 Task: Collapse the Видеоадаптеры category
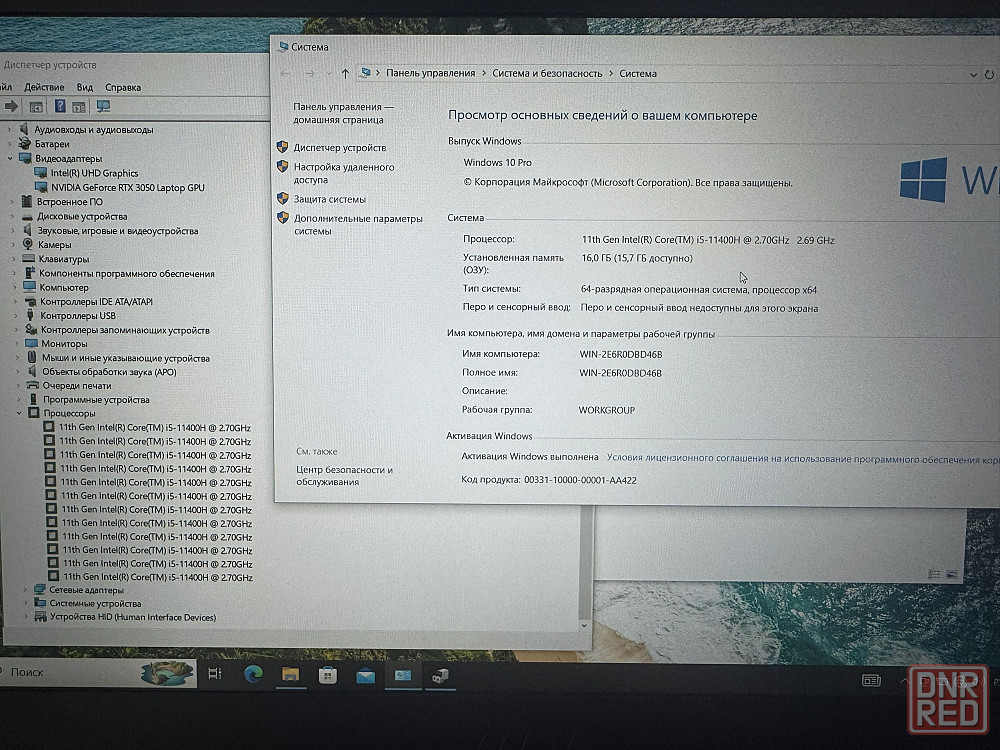10,158
